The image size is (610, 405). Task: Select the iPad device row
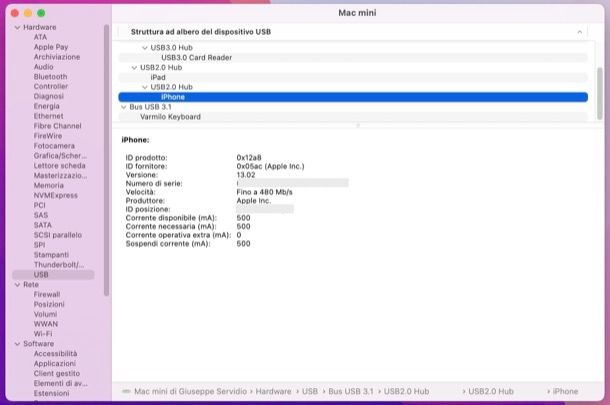click(x=353, y=77)
